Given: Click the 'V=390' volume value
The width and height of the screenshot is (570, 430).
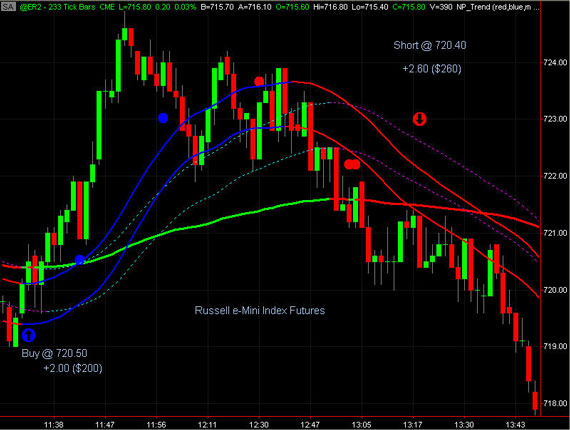Looking at the screenshot, I should (441, 7).
